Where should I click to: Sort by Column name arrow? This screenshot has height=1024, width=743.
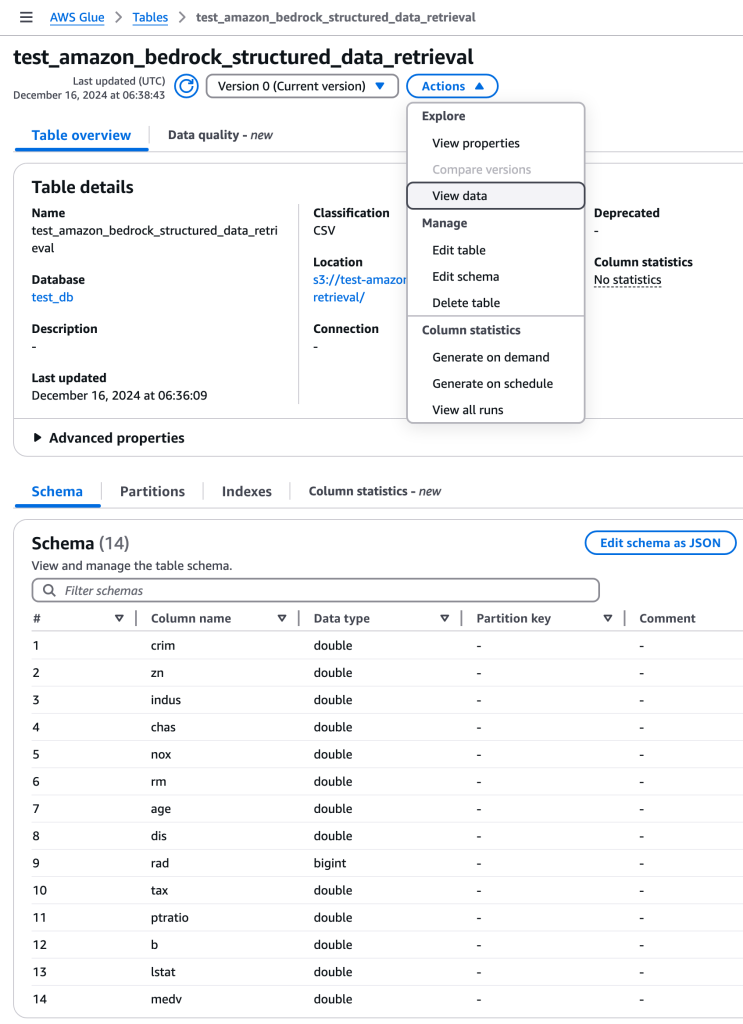[282, 618]
